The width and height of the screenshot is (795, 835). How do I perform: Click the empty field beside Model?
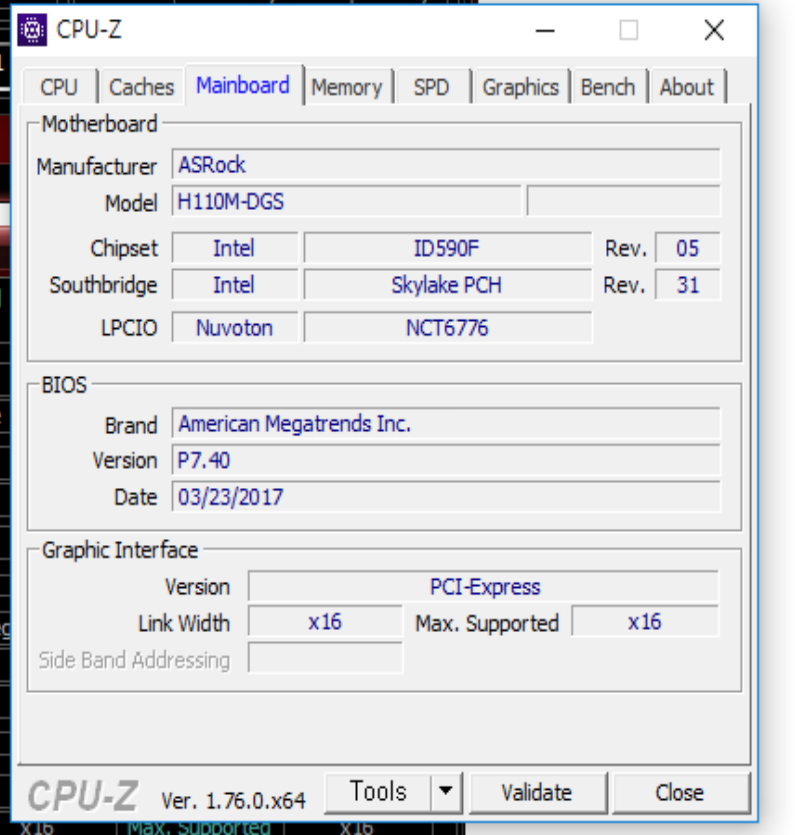(x=624, y=201)
